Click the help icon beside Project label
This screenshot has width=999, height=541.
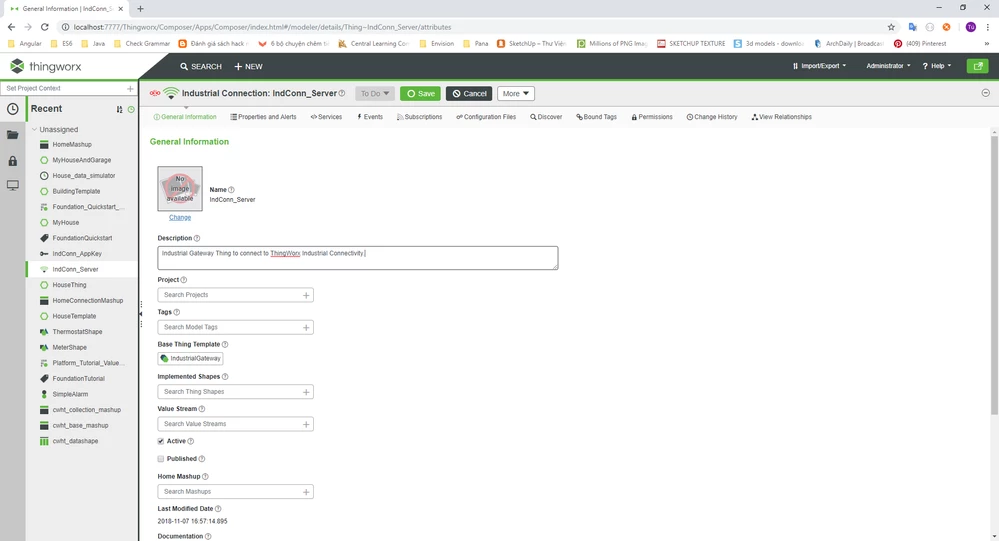pyautogui.click(x=183, y=280)
